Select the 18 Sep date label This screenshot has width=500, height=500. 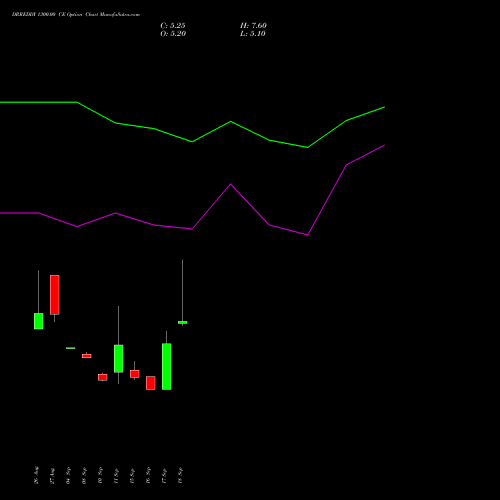[x=180, y=475]
